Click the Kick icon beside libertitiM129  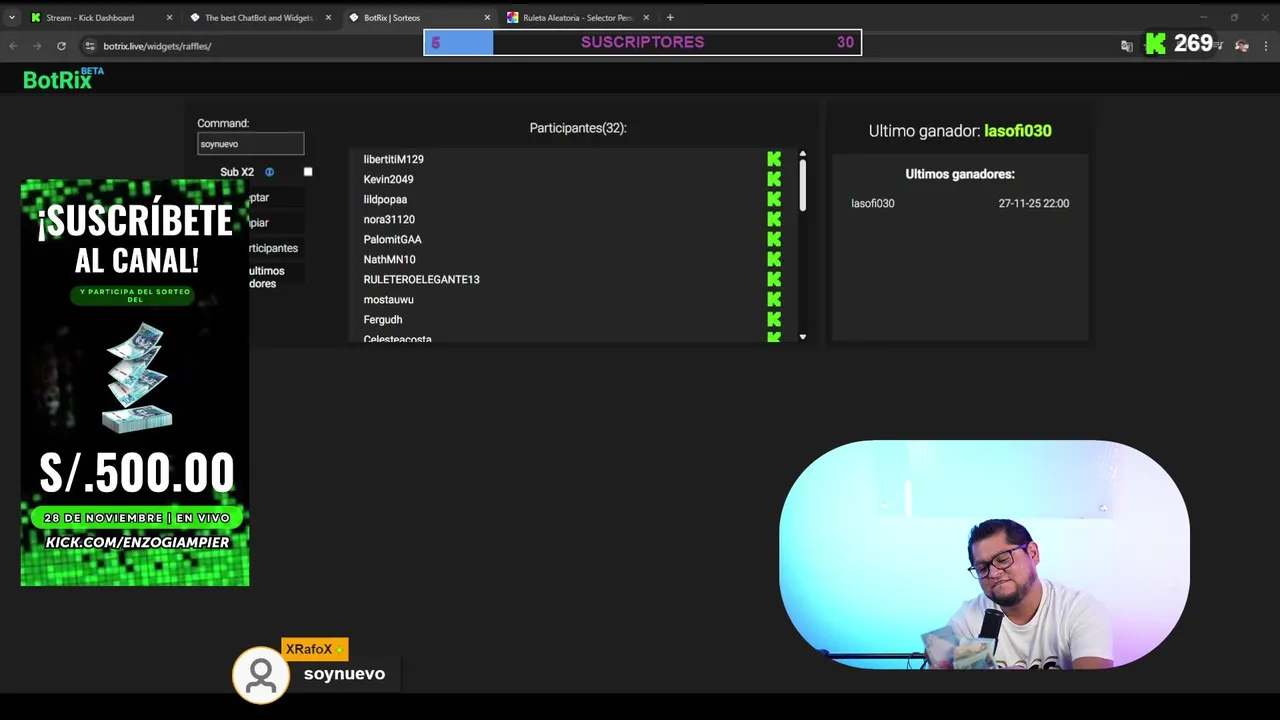[774, 159]
